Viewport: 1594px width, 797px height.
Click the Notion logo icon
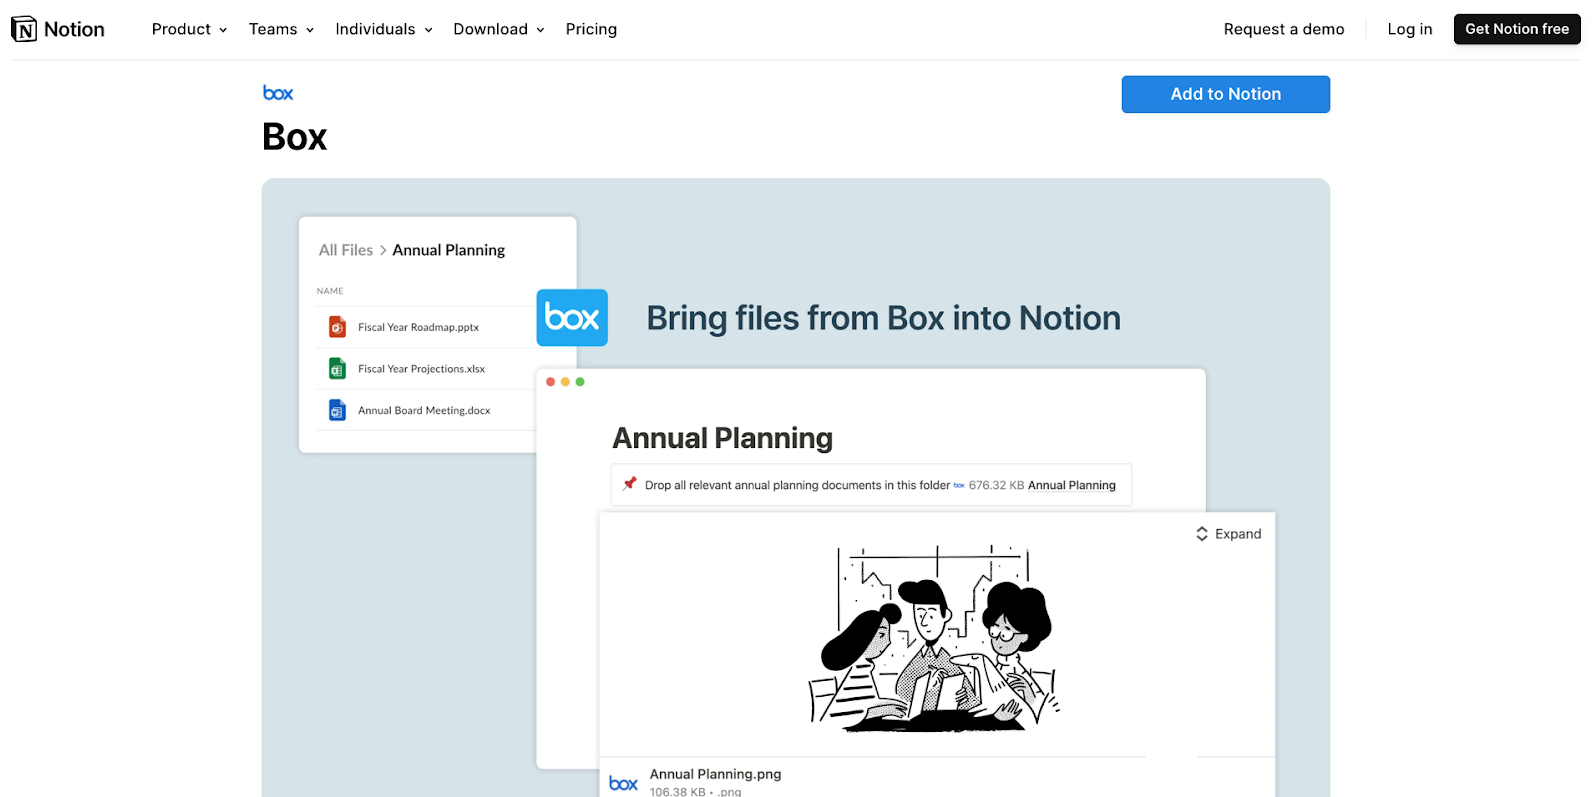pos(24,30)
